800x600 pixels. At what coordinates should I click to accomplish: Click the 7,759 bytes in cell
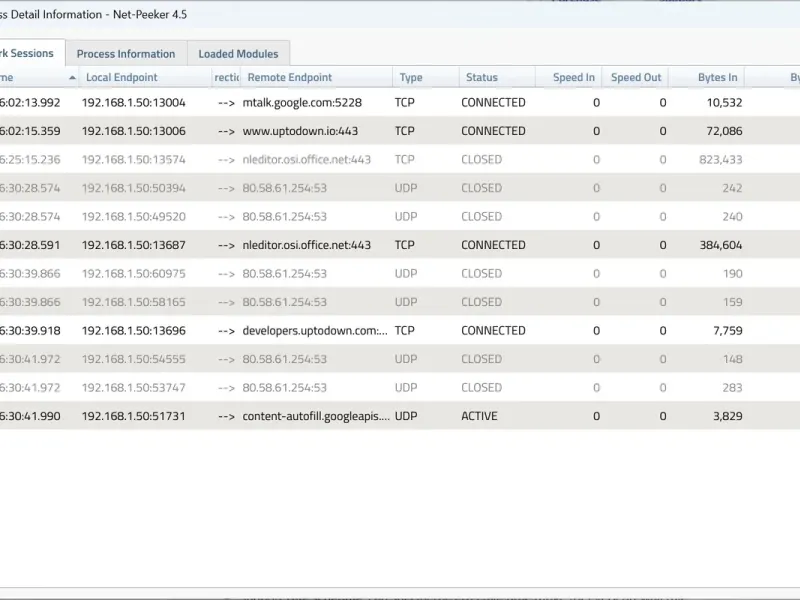(x=728, y=331)
